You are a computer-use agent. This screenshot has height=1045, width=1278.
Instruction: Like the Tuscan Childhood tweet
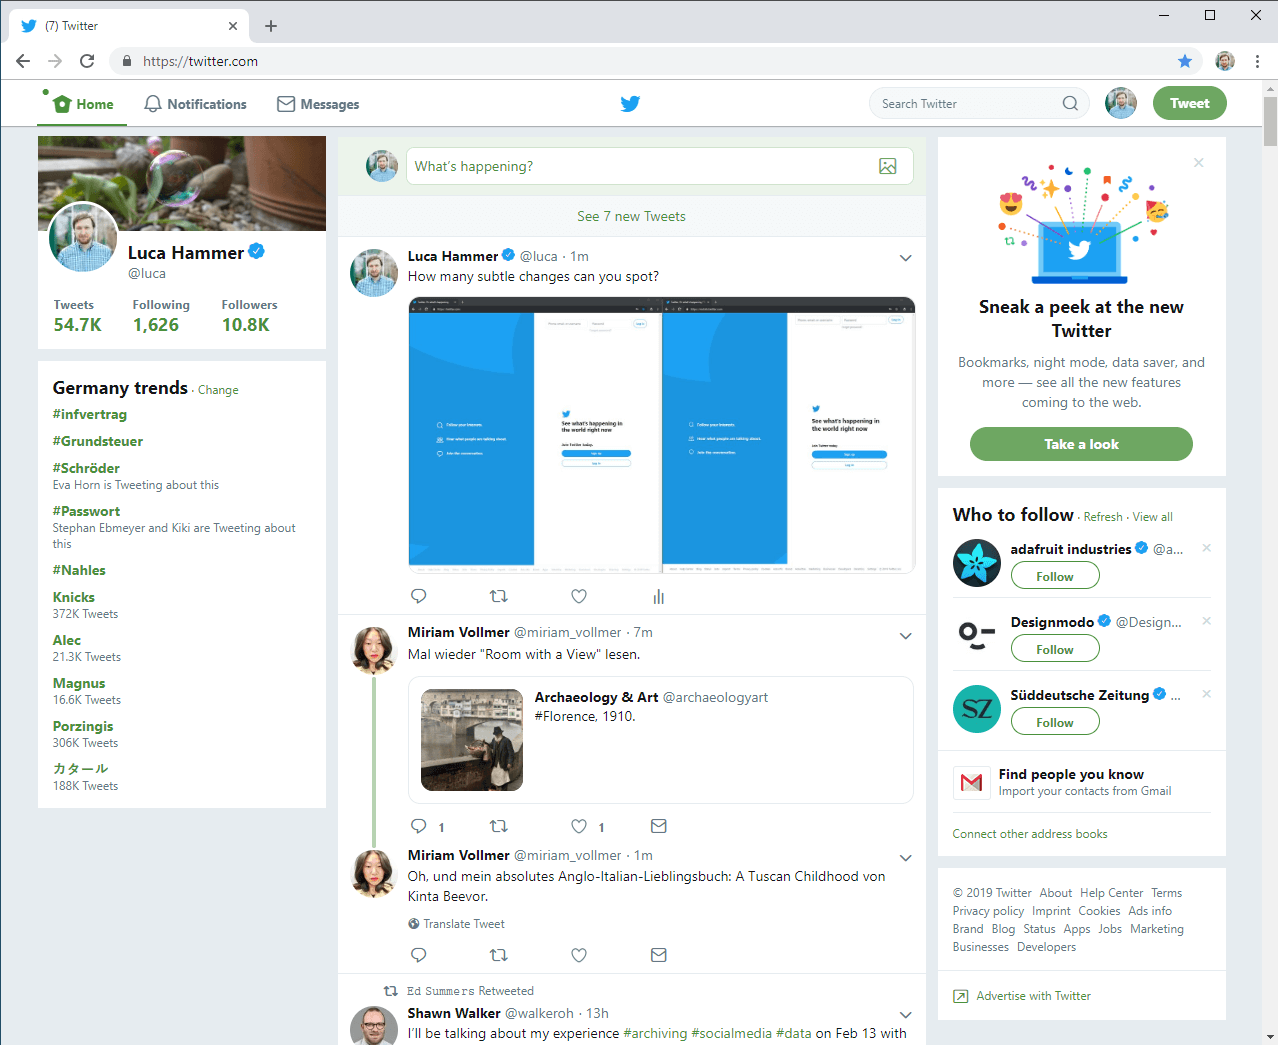579,955
